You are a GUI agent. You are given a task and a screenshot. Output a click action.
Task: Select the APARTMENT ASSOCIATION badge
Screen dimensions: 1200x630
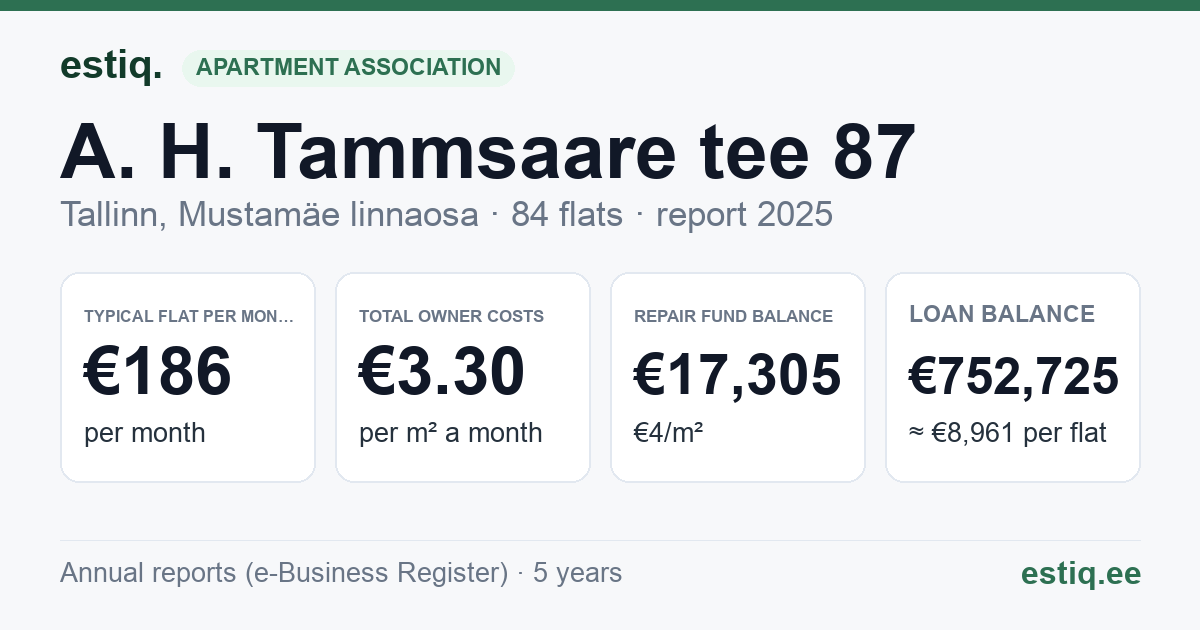(348, 68)
